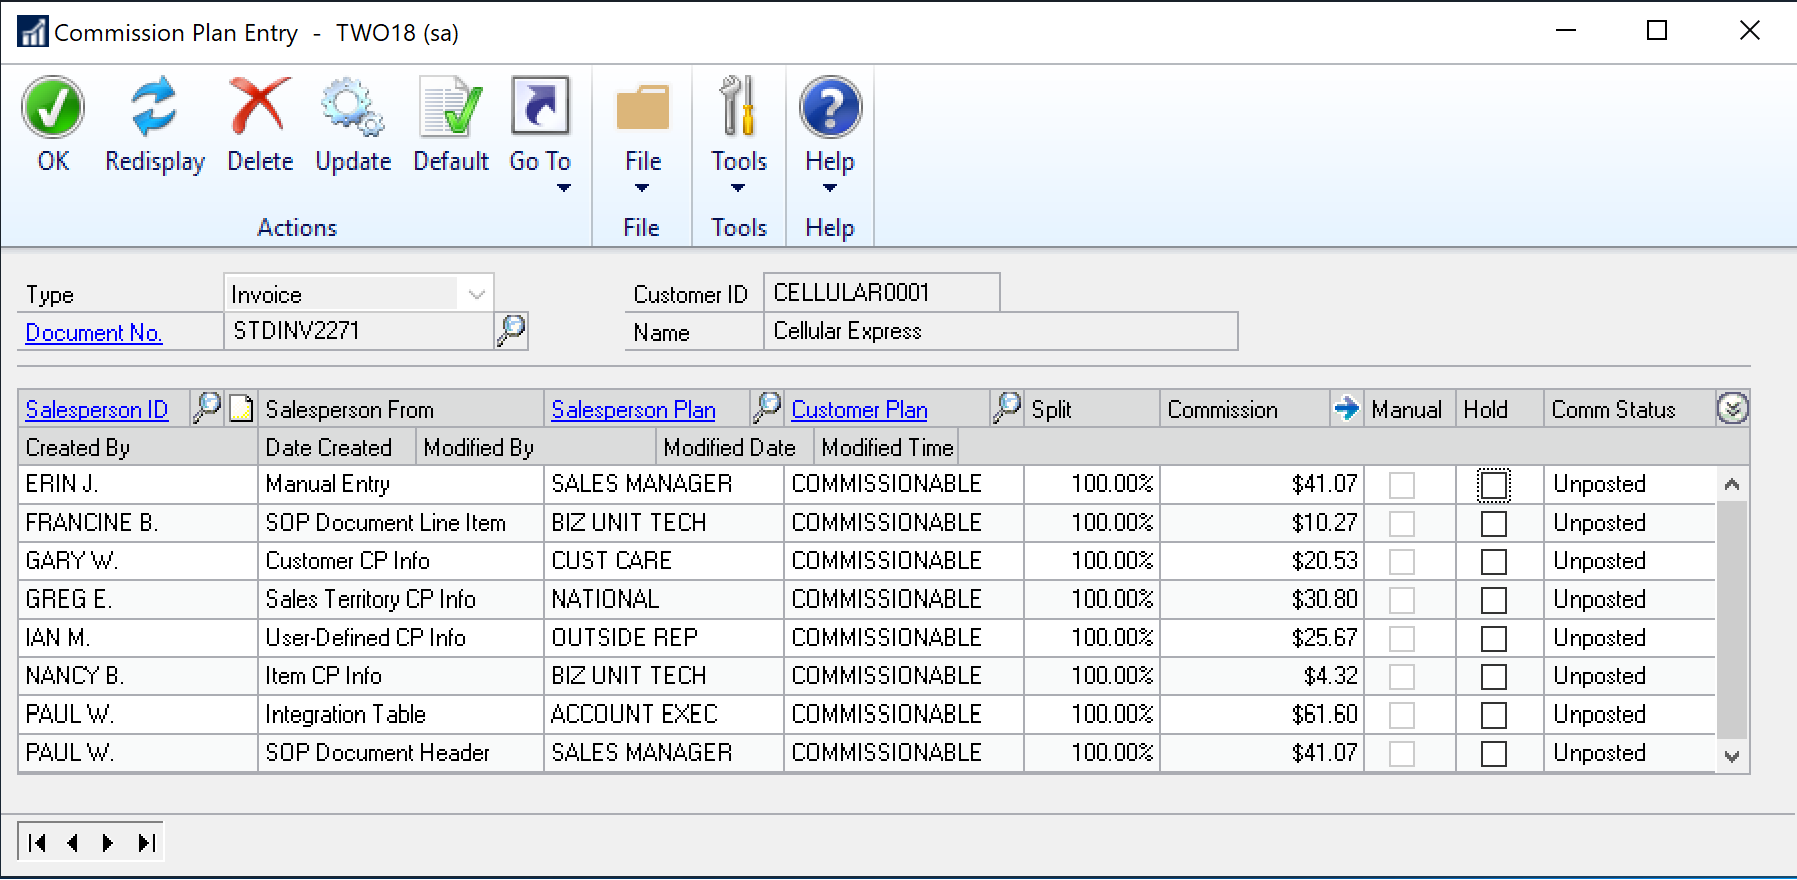The width and height of the screenshot is (1797, 880).
Task: Click the red Delete X icon
Action: (x=259, y=108)
